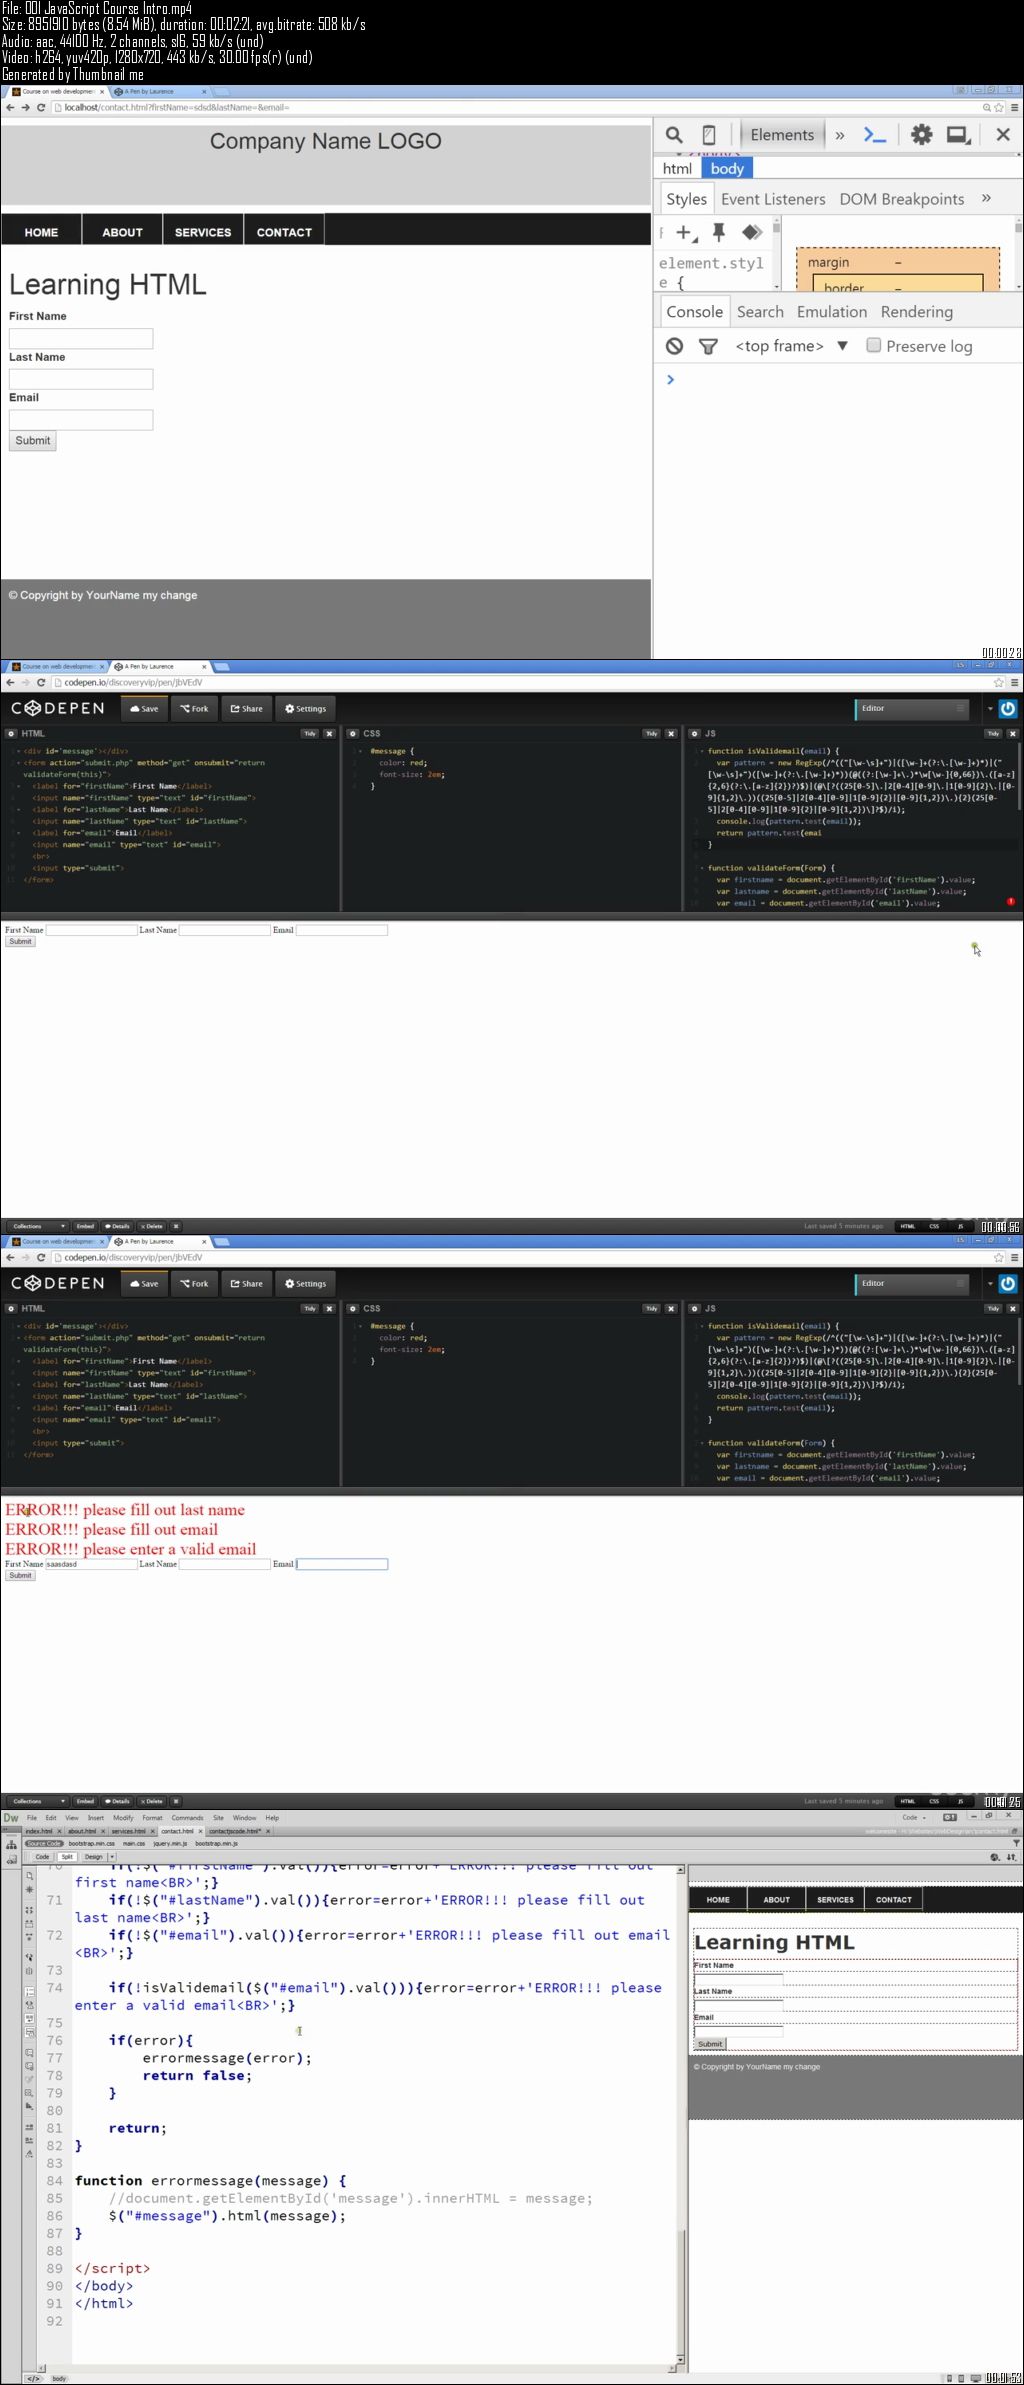Image resolution: width=1024 pixels, height=2385 pixels.
Task: Enable the Preserve log checkbox
Action: coord(874,345)
